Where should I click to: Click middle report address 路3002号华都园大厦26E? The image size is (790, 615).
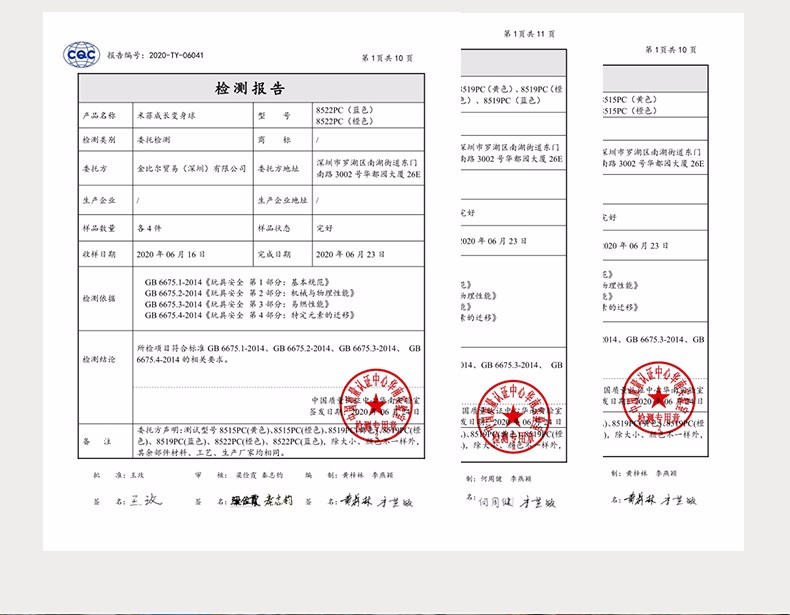[x=511, y=159]
